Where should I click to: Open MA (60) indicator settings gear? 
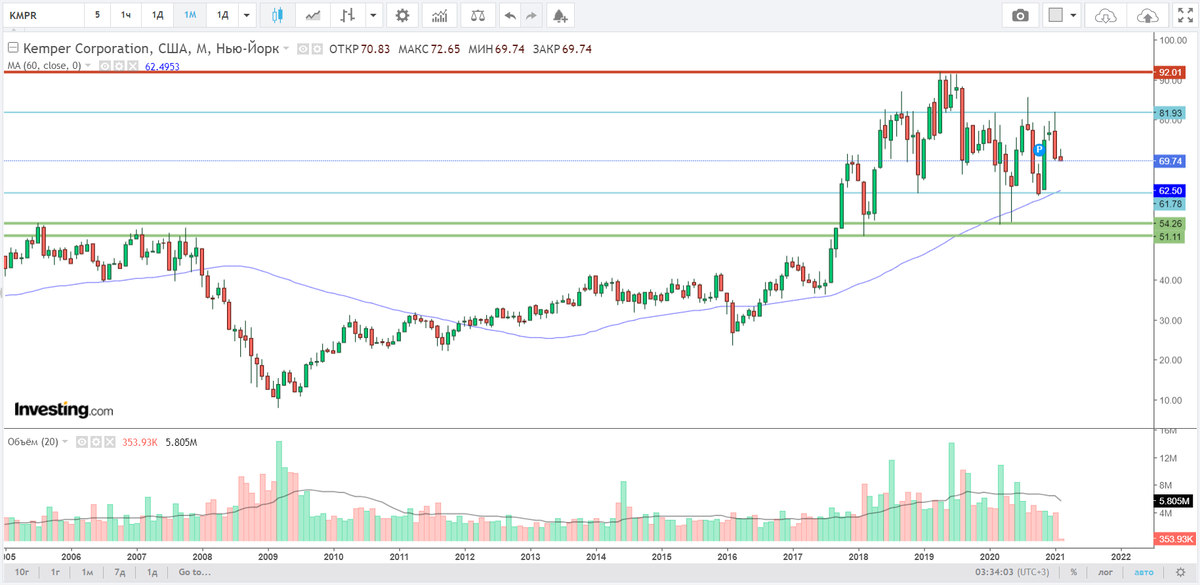click(118, 65)
